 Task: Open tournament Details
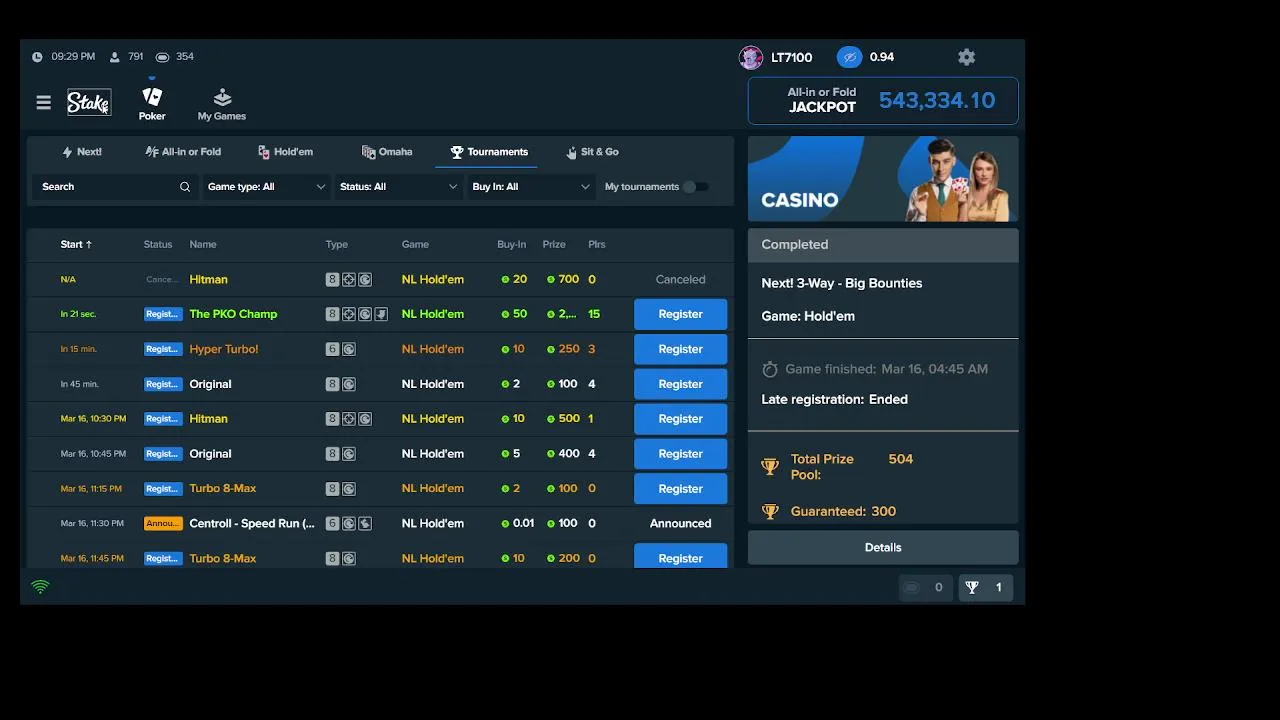tap(883, 548)
